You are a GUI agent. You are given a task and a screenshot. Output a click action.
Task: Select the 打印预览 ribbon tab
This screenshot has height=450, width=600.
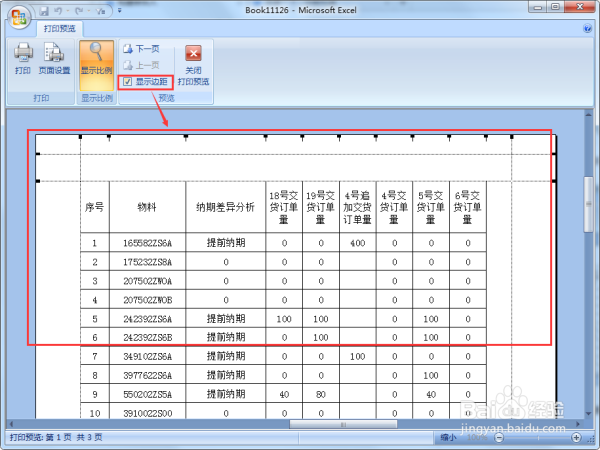pos(60,29)
